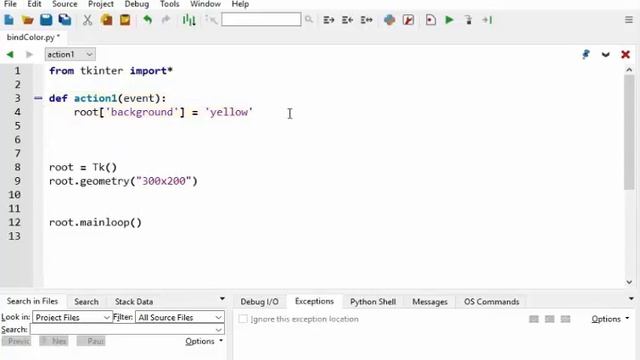The image size is (640, 360).
Task: Click the auto-indent lines icon
Action: pos(367,20)
